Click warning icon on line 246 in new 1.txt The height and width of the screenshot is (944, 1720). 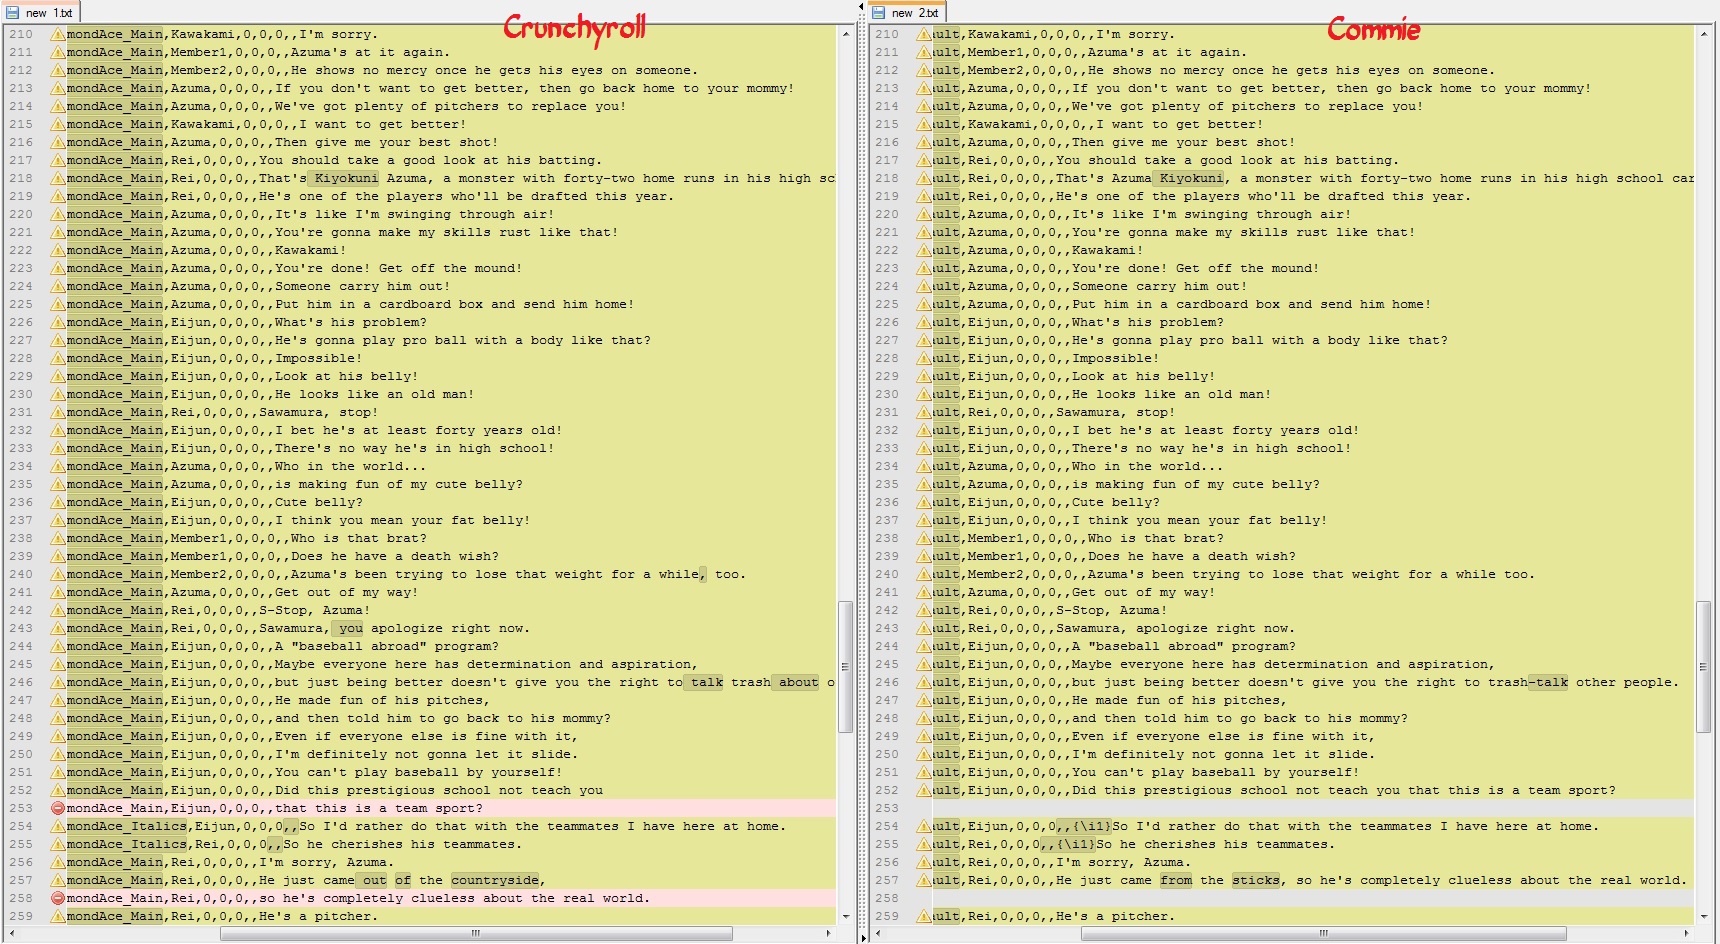[x=57, y=682]
